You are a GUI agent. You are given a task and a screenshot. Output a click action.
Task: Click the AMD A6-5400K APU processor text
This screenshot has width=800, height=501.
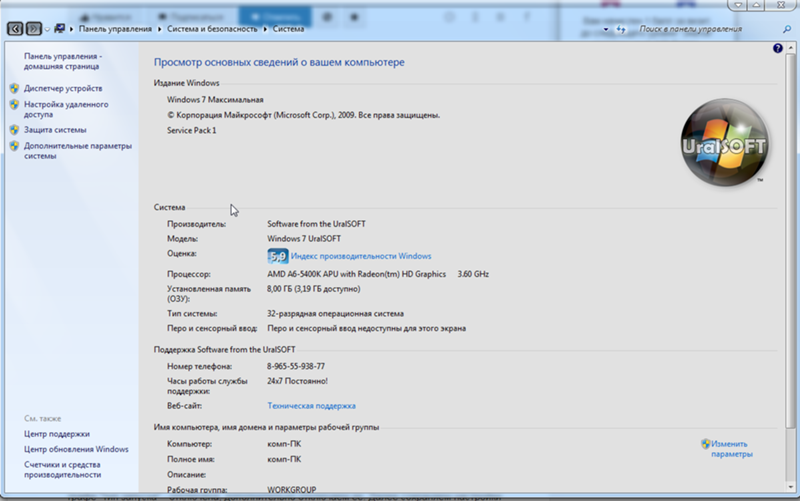coord(357,274)
